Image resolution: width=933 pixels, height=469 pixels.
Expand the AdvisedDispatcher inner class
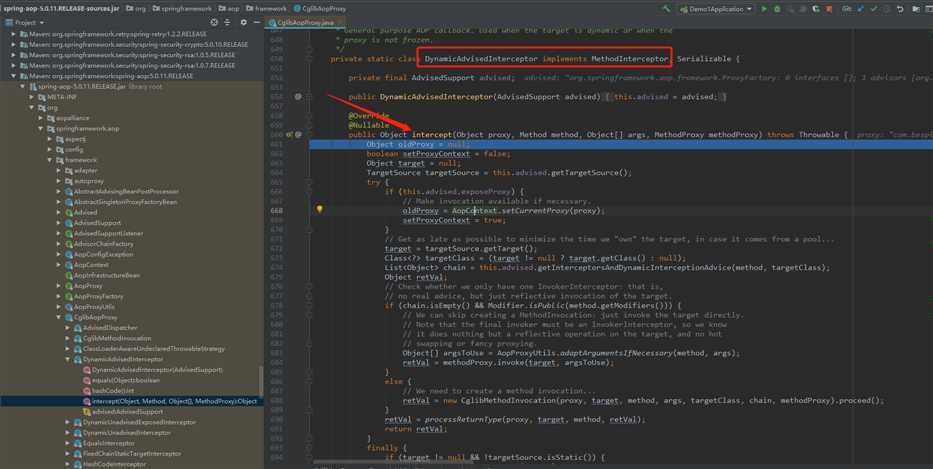point(67,328)
